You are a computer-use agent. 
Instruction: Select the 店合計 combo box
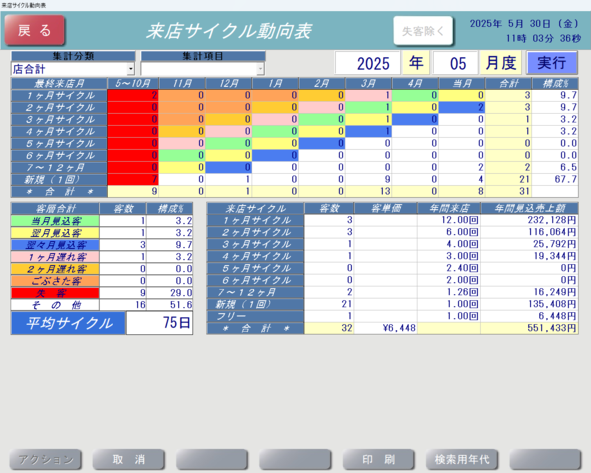(x=73, y=69)
